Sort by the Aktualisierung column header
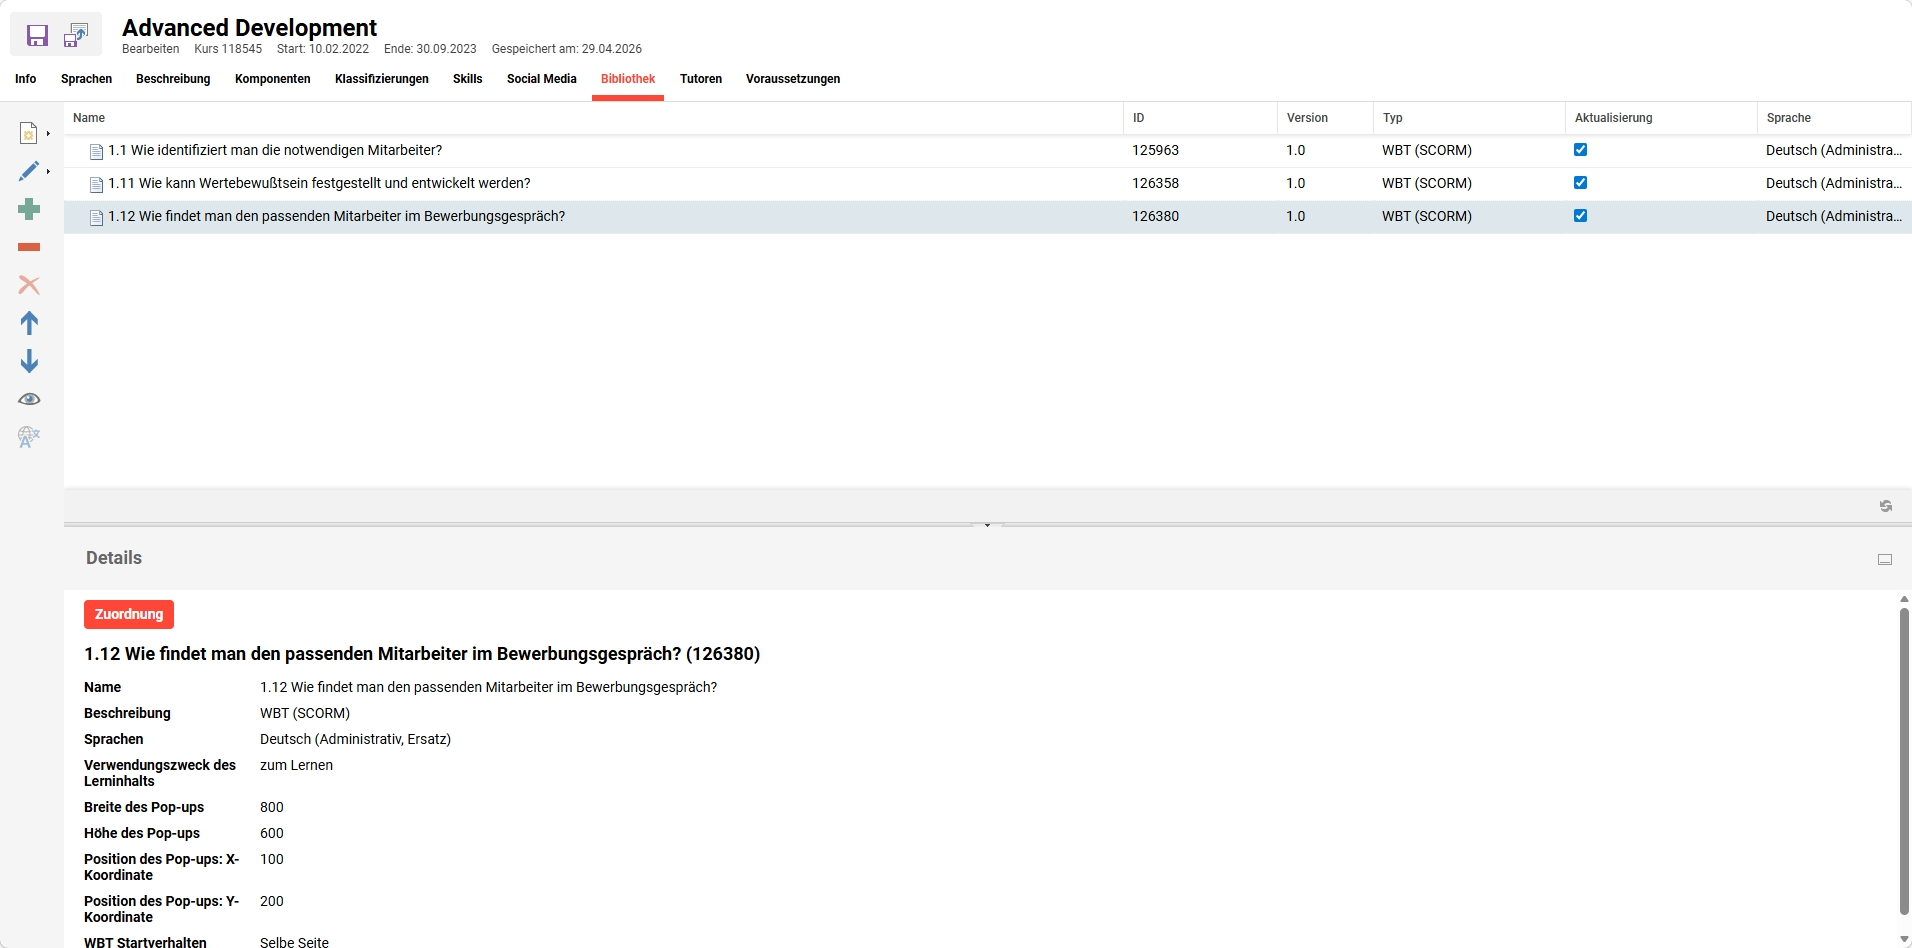Viewport: 1912px width, 948px height. click(1661, 118)
